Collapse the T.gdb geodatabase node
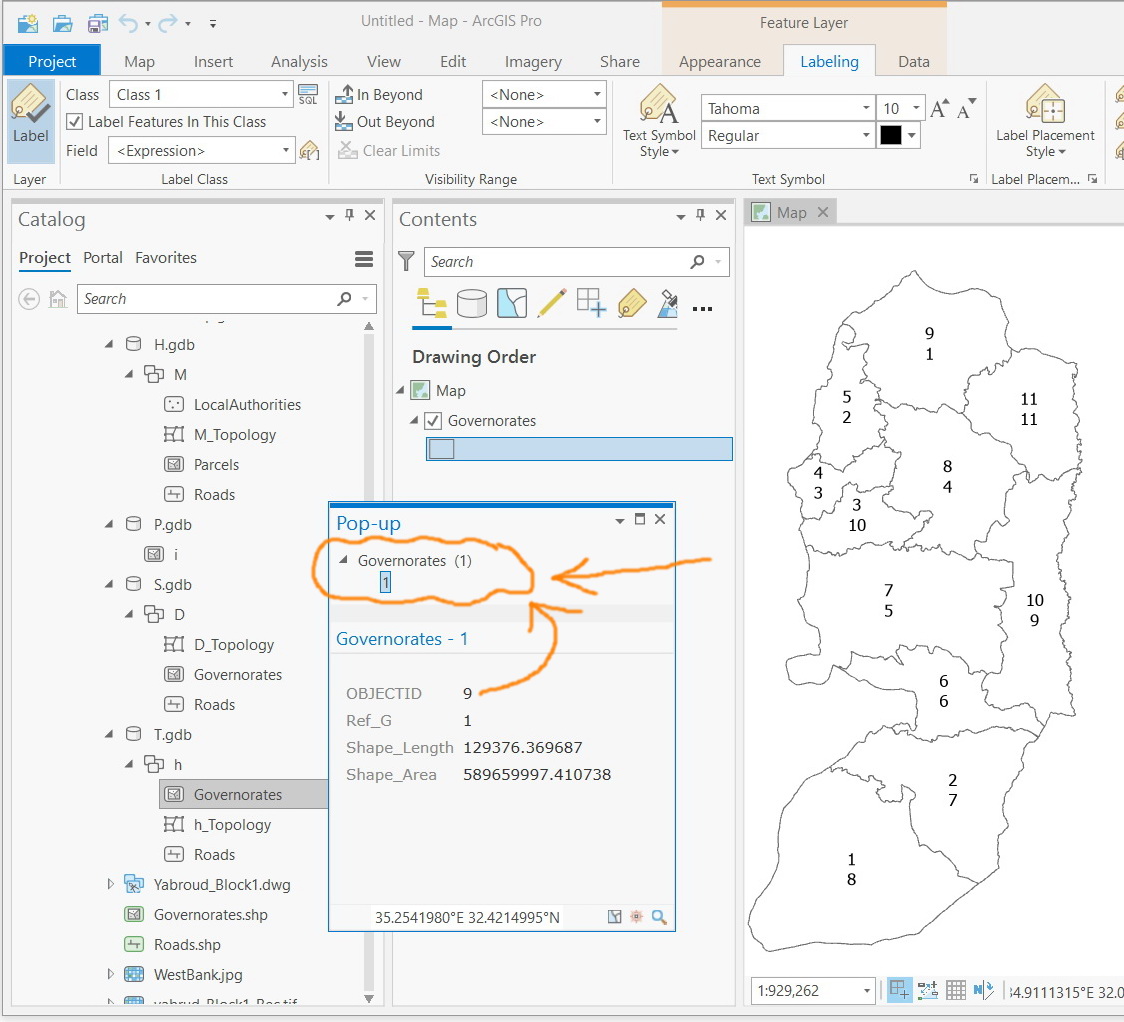The height and width of the screenshot is (1022, 1124). coord(109,735)
